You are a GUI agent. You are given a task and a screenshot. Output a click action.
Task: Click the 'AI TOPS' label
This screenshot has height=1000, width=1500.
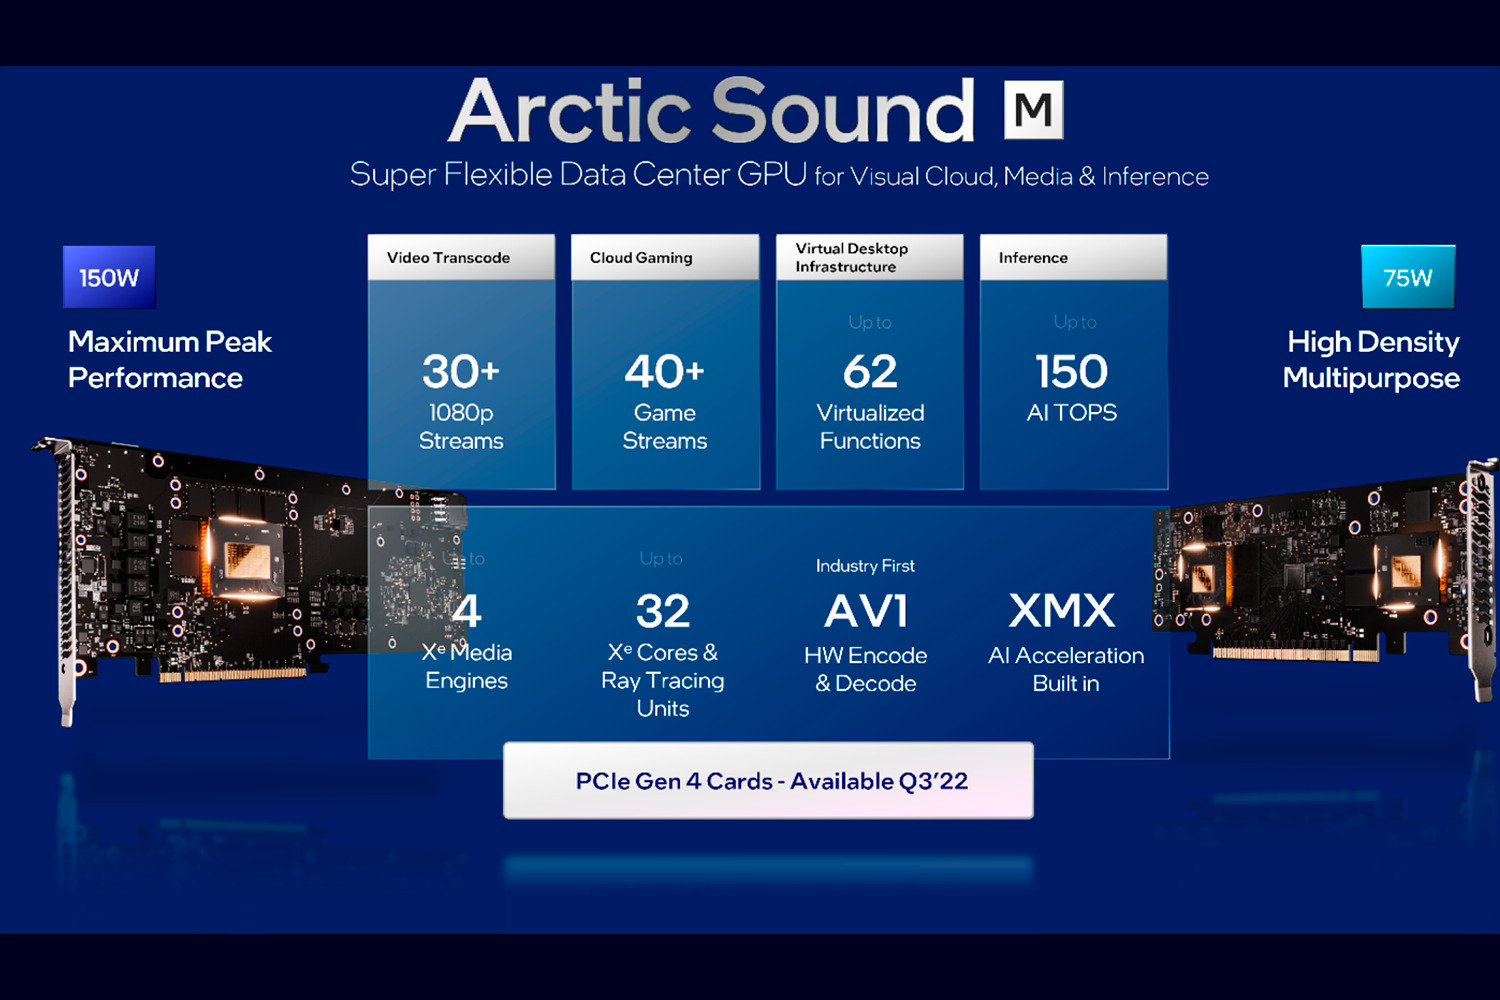pos(1072,412)
